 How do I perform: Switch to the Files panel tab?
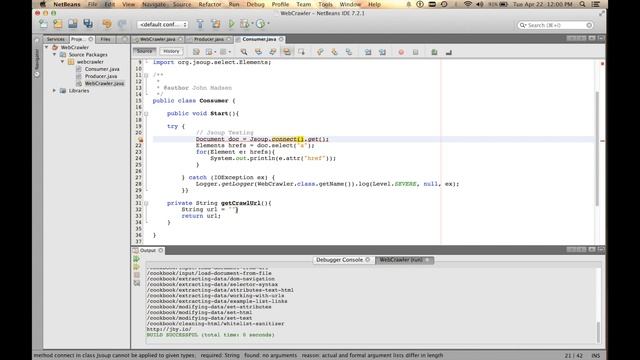click(x=105, y=39)
